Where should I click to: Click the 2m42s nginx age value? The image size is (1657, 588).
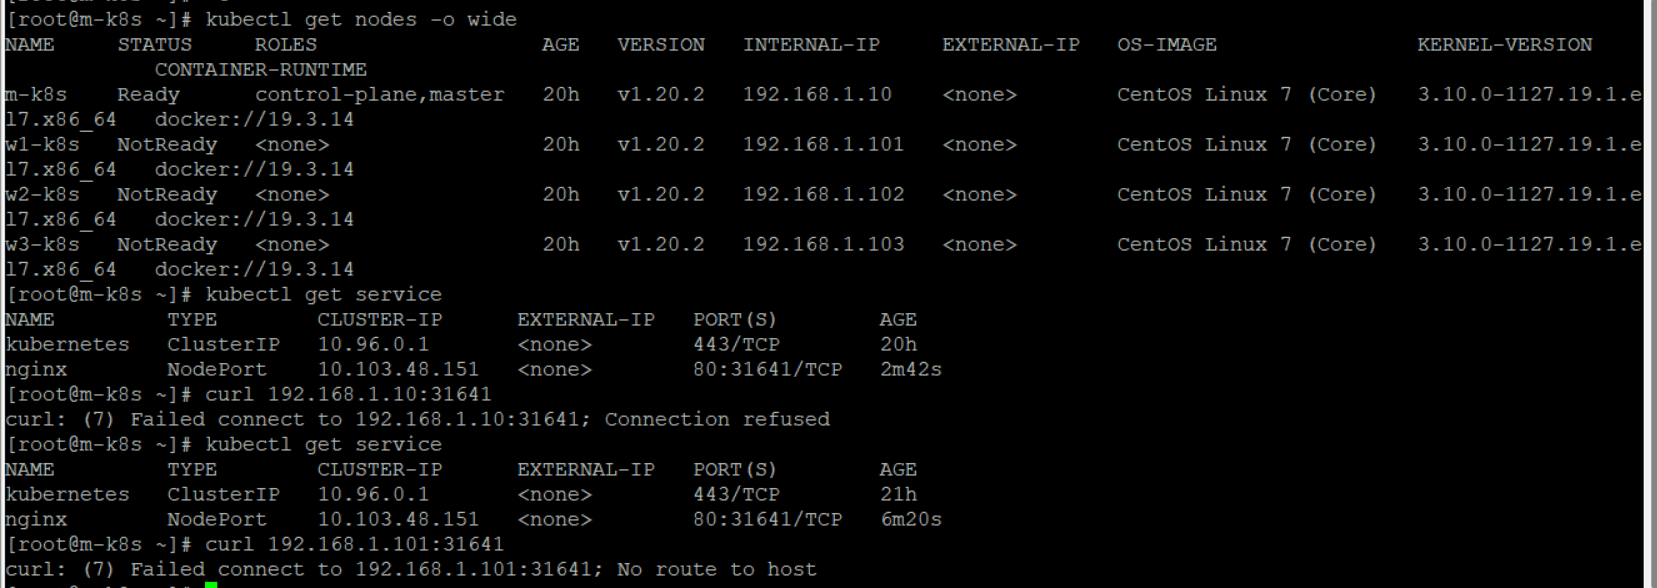point(911,369)
